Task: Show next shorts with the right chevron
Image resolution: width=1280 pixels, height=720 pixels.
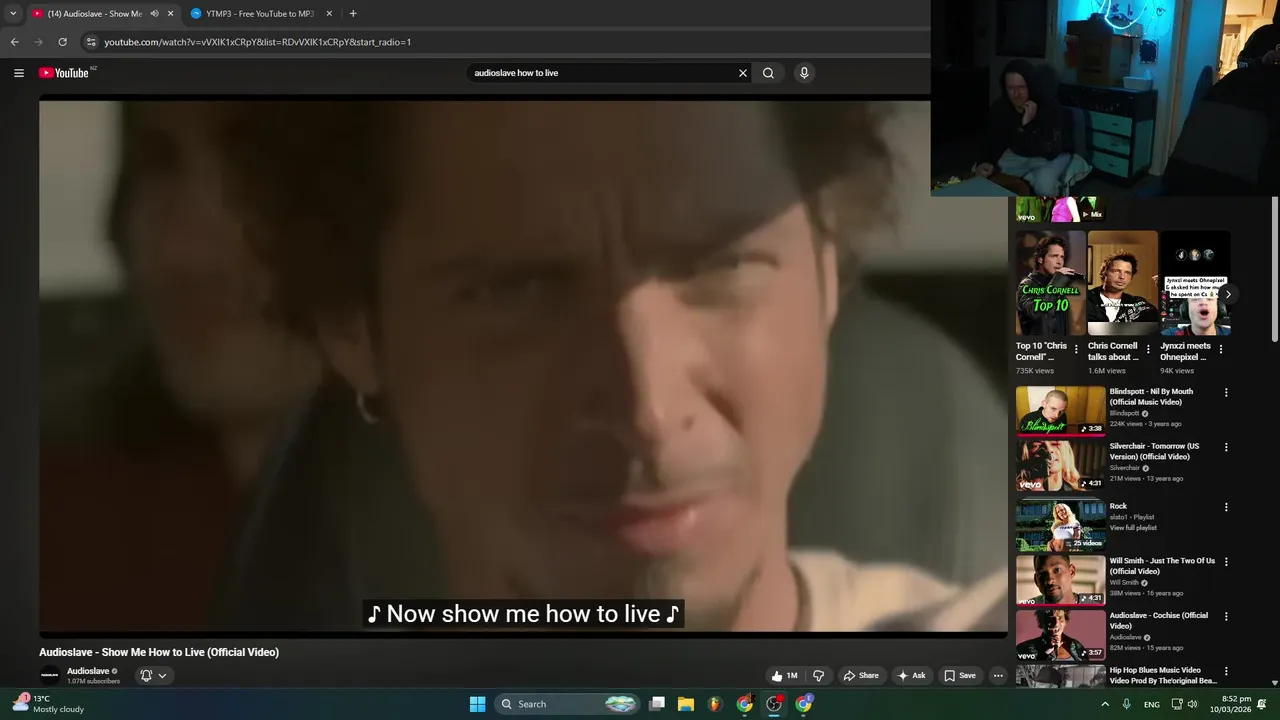Action: coord(1228,294)
